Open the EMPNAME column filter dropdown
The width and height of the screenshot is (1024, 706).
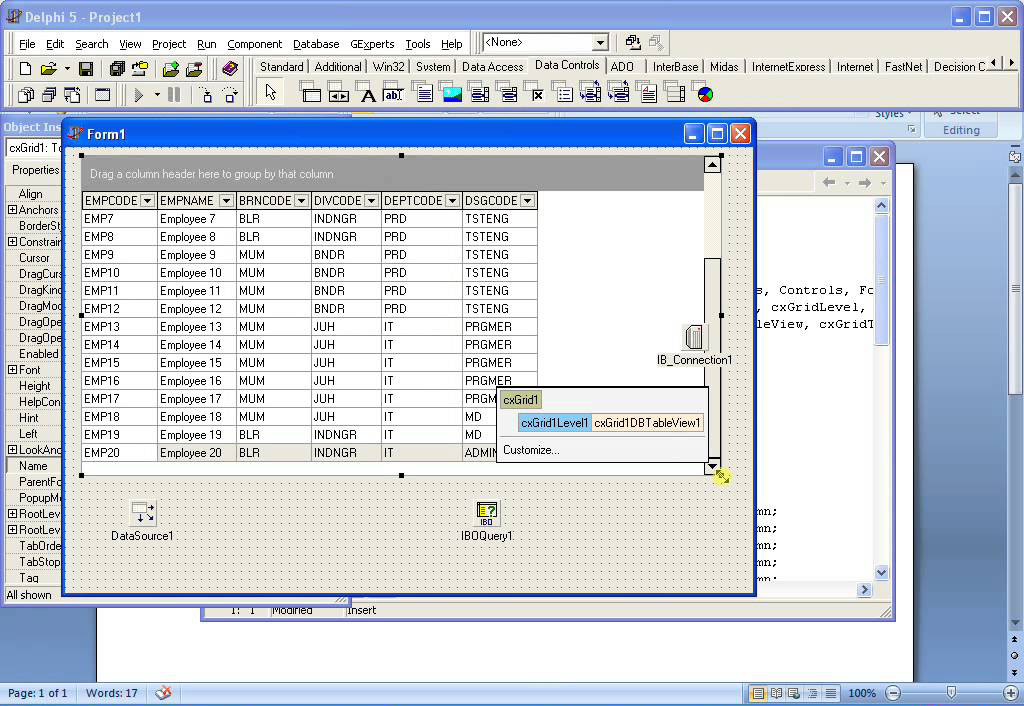pos(226,201)
